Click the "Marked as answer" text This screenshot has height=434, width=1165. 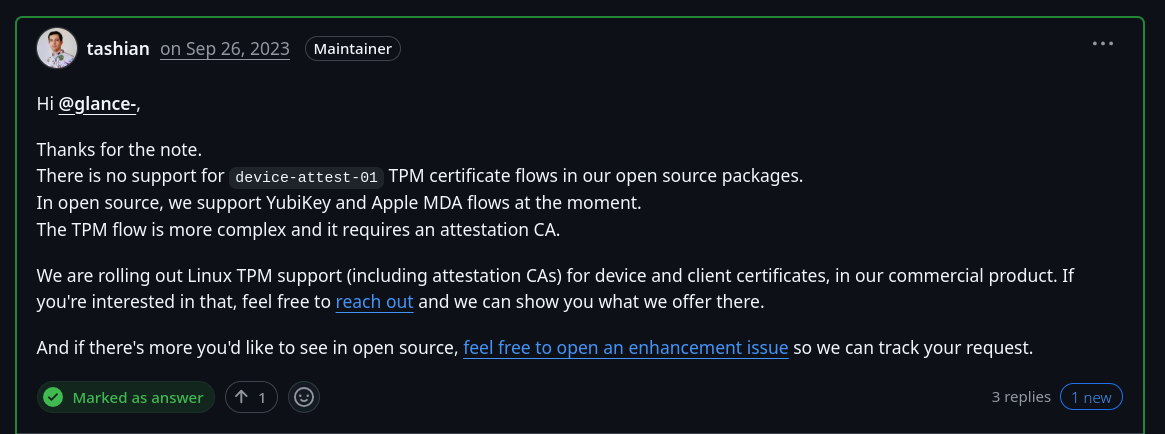[x=138, y=397]
